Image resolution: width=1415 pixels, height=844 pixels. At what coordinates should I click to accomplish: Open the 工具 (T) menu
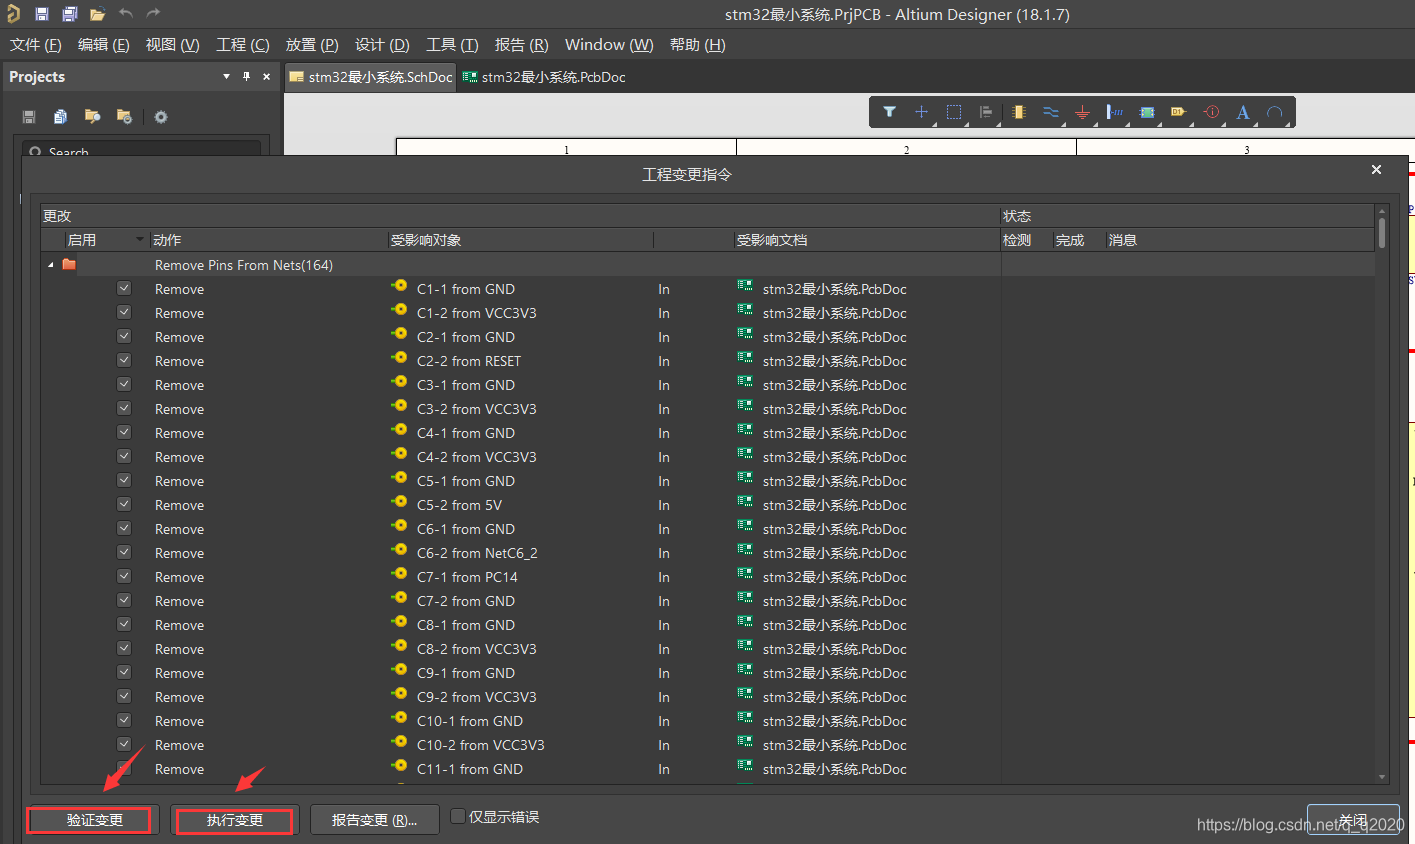(x=452, y=45)
